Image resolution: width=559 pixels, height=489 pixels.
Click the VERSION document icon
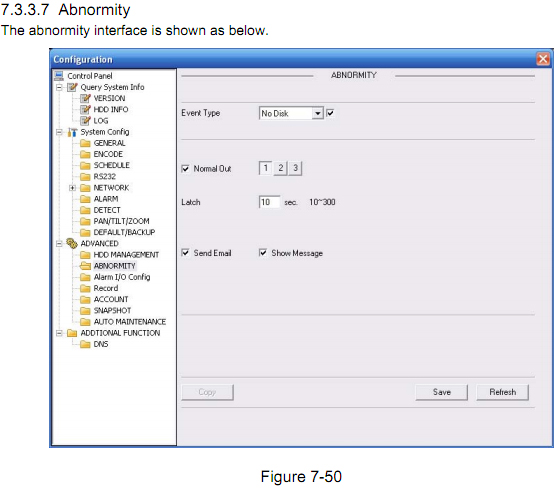[85, 98]
